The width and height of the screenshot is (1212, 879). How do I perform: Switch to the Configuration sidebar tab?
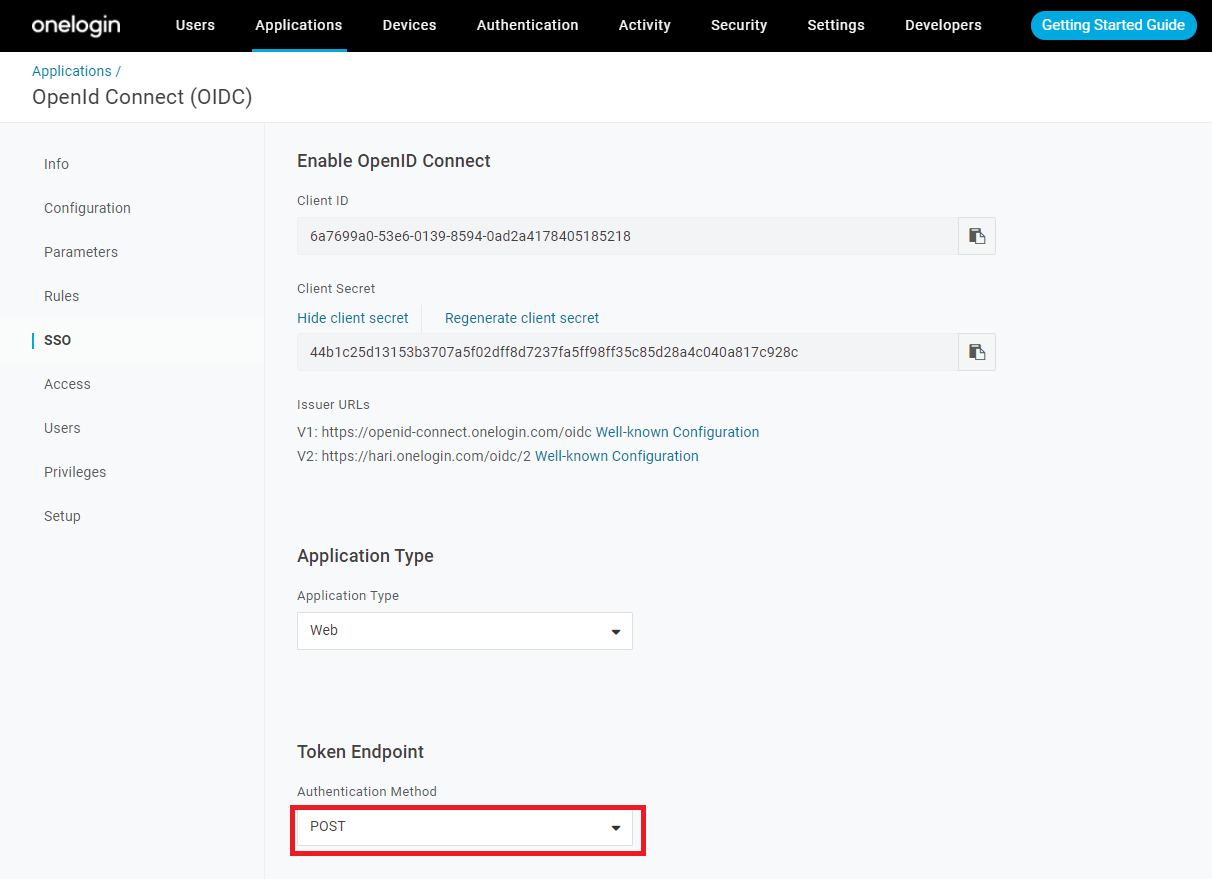point(87,208)
